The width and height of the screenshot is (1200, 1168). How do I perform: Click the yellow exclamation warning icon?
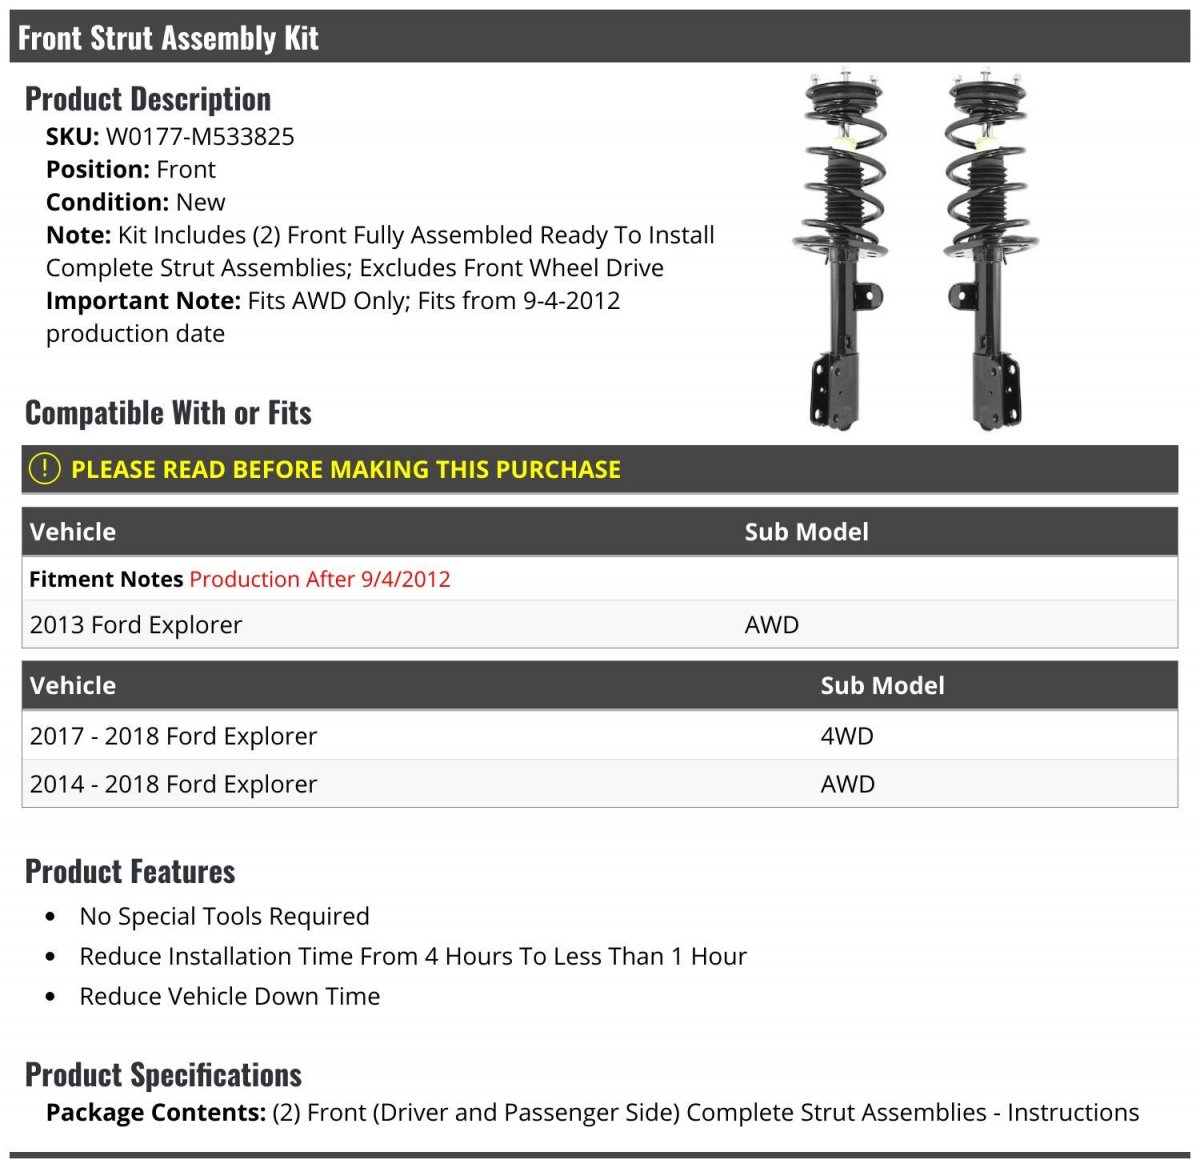pyautogui.click(x=44, y=469)
